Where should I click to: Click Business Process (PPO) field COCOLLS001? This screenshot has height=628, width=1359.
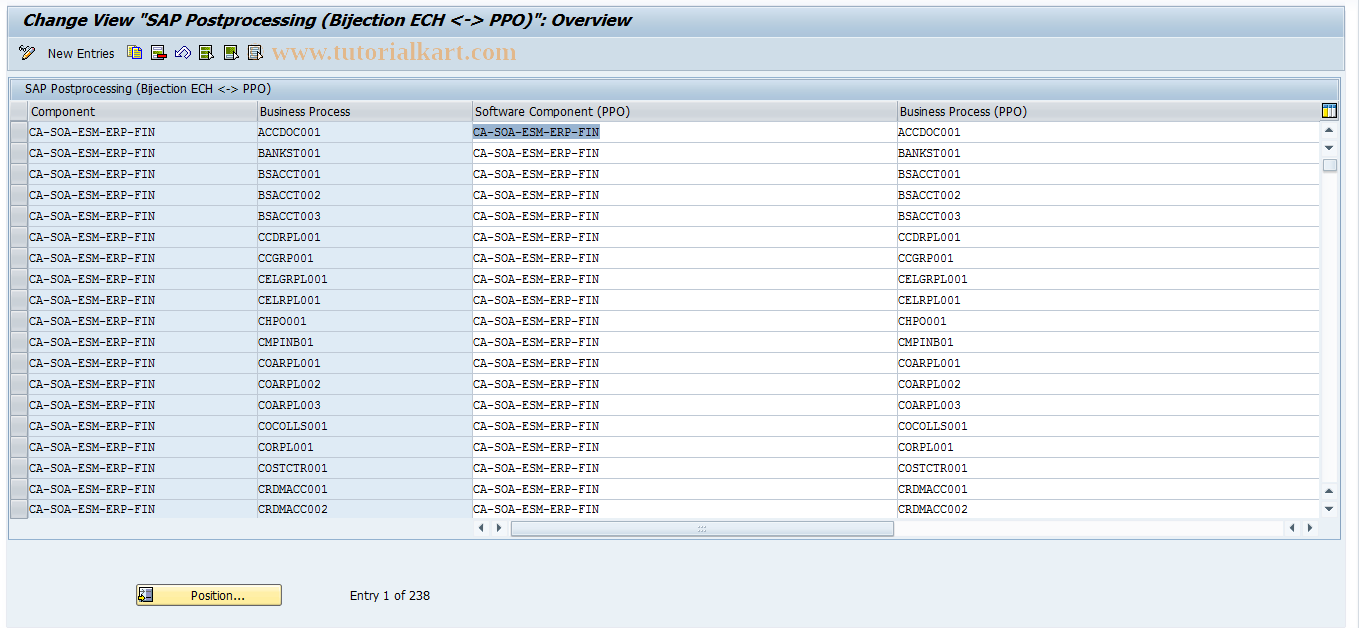pyautogui.click(x=1108, y=426)
